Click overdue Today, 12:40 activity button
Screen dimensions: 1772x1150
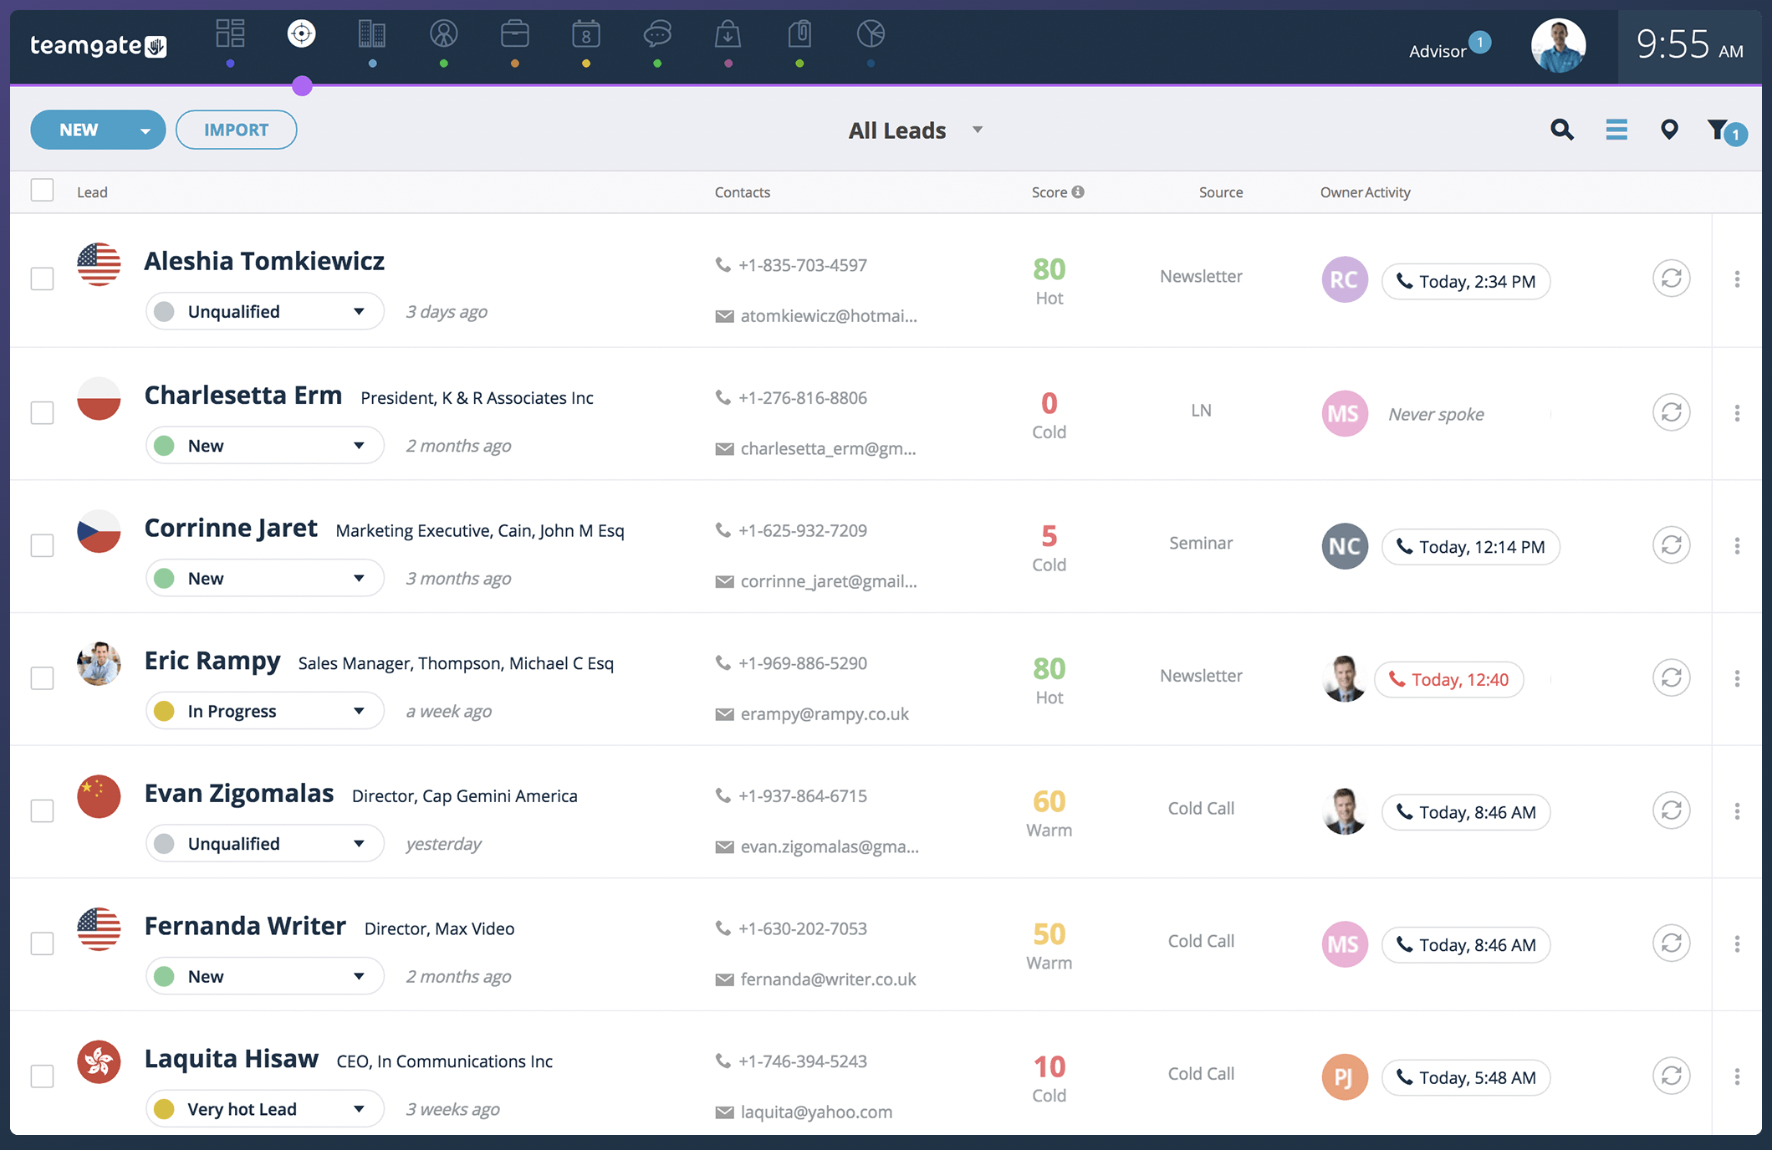coord(1449,679)
